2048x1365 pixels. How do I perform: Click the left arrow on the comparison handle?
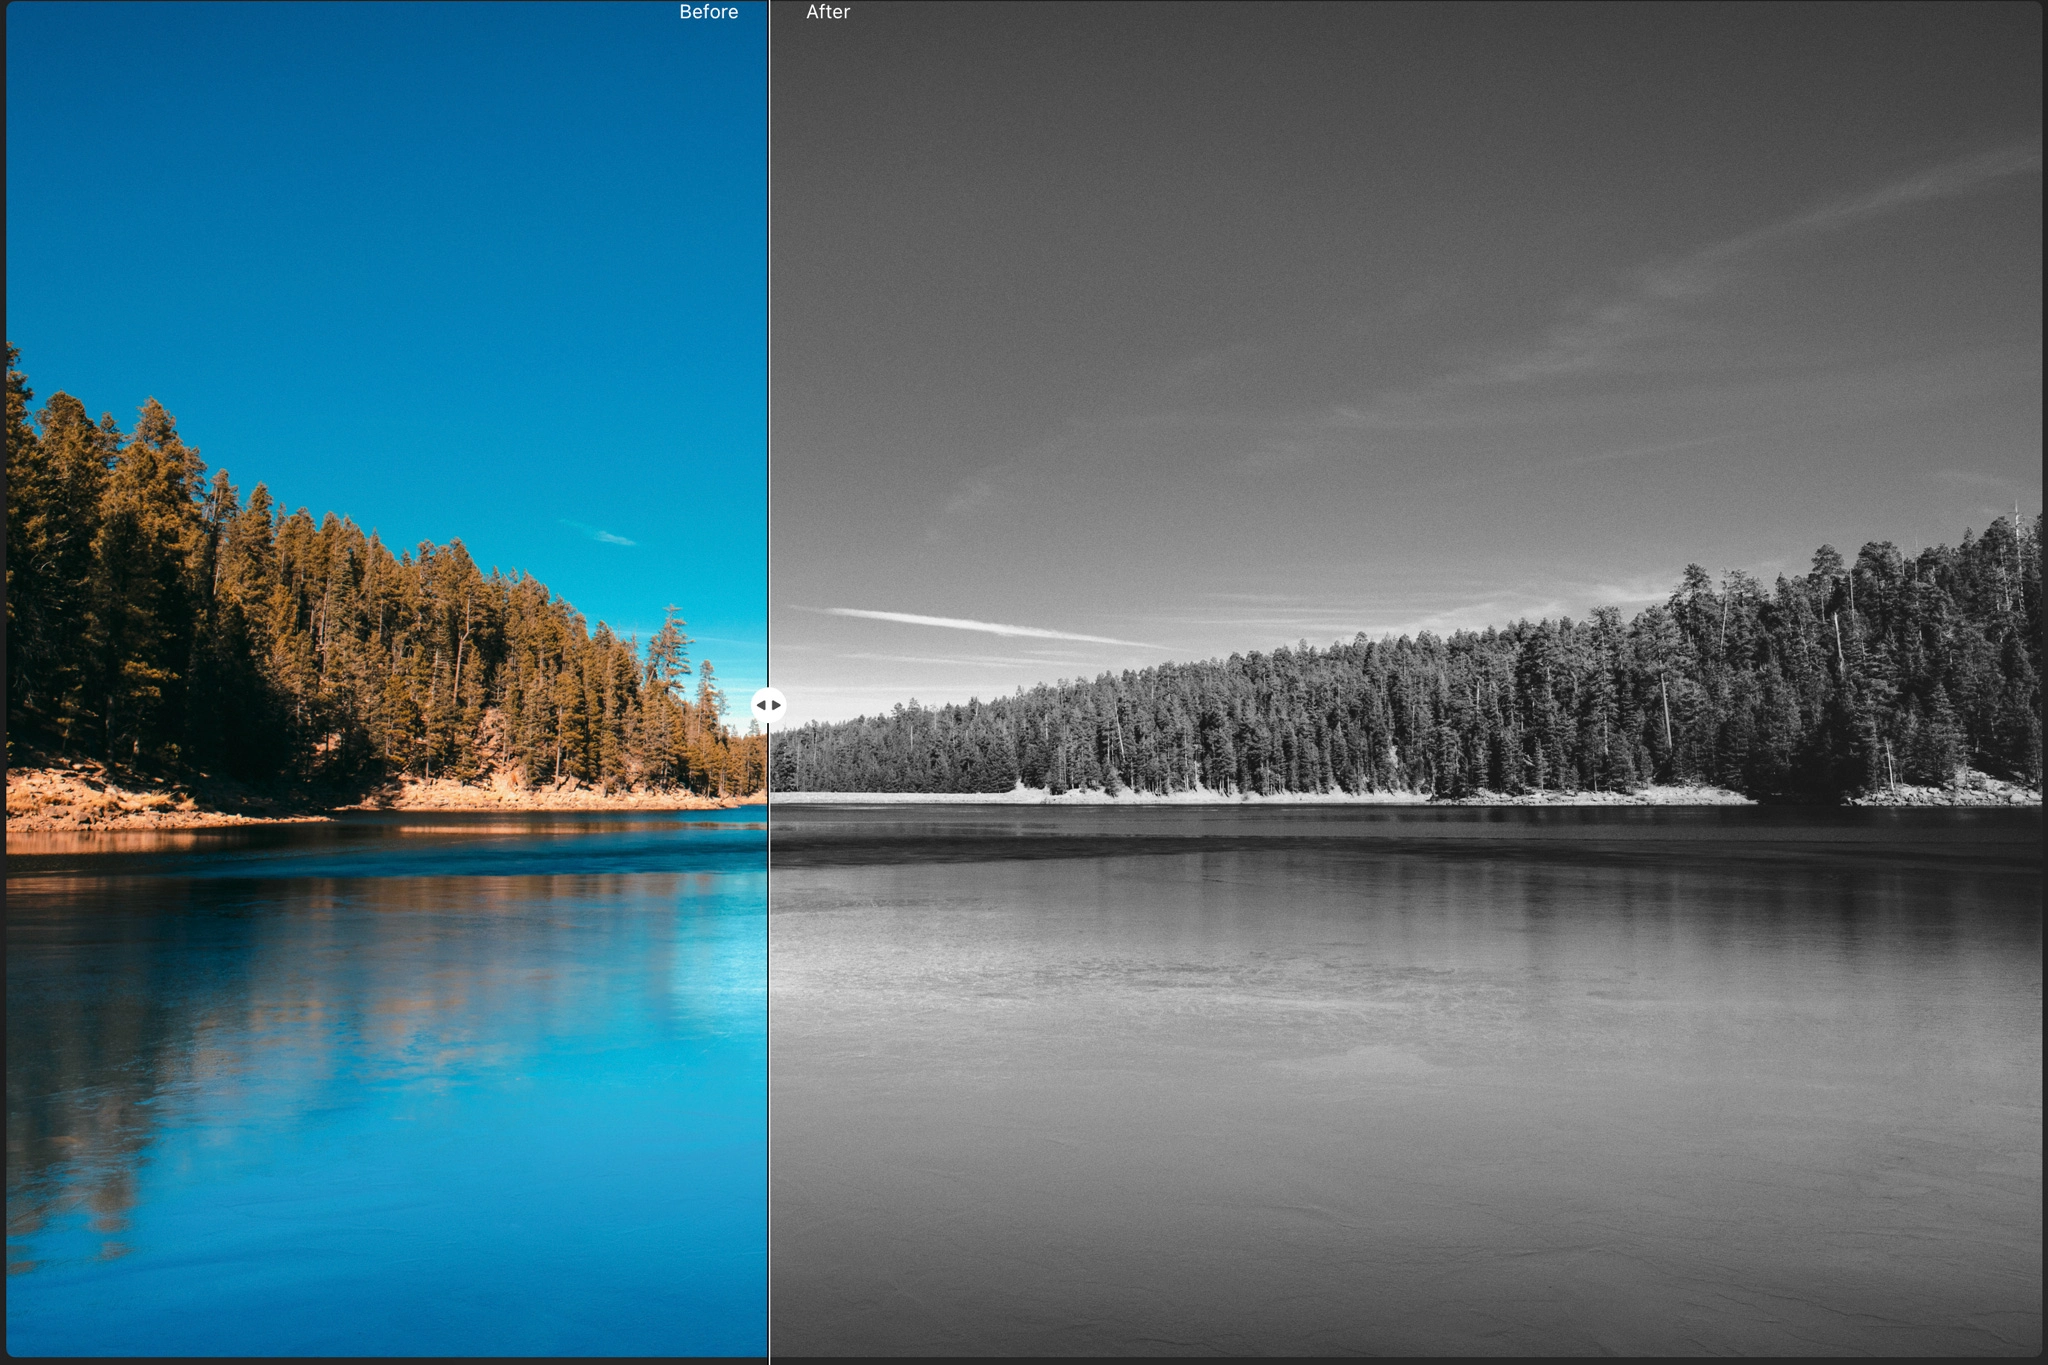[x=763, y=705]
